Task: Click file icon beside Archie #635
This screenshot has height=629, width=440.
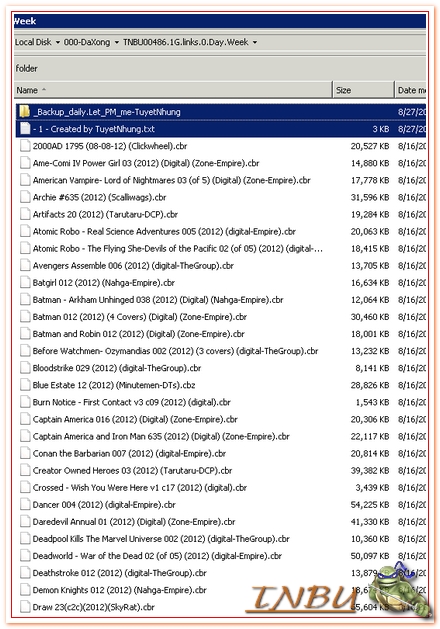Action: point(25,197)
